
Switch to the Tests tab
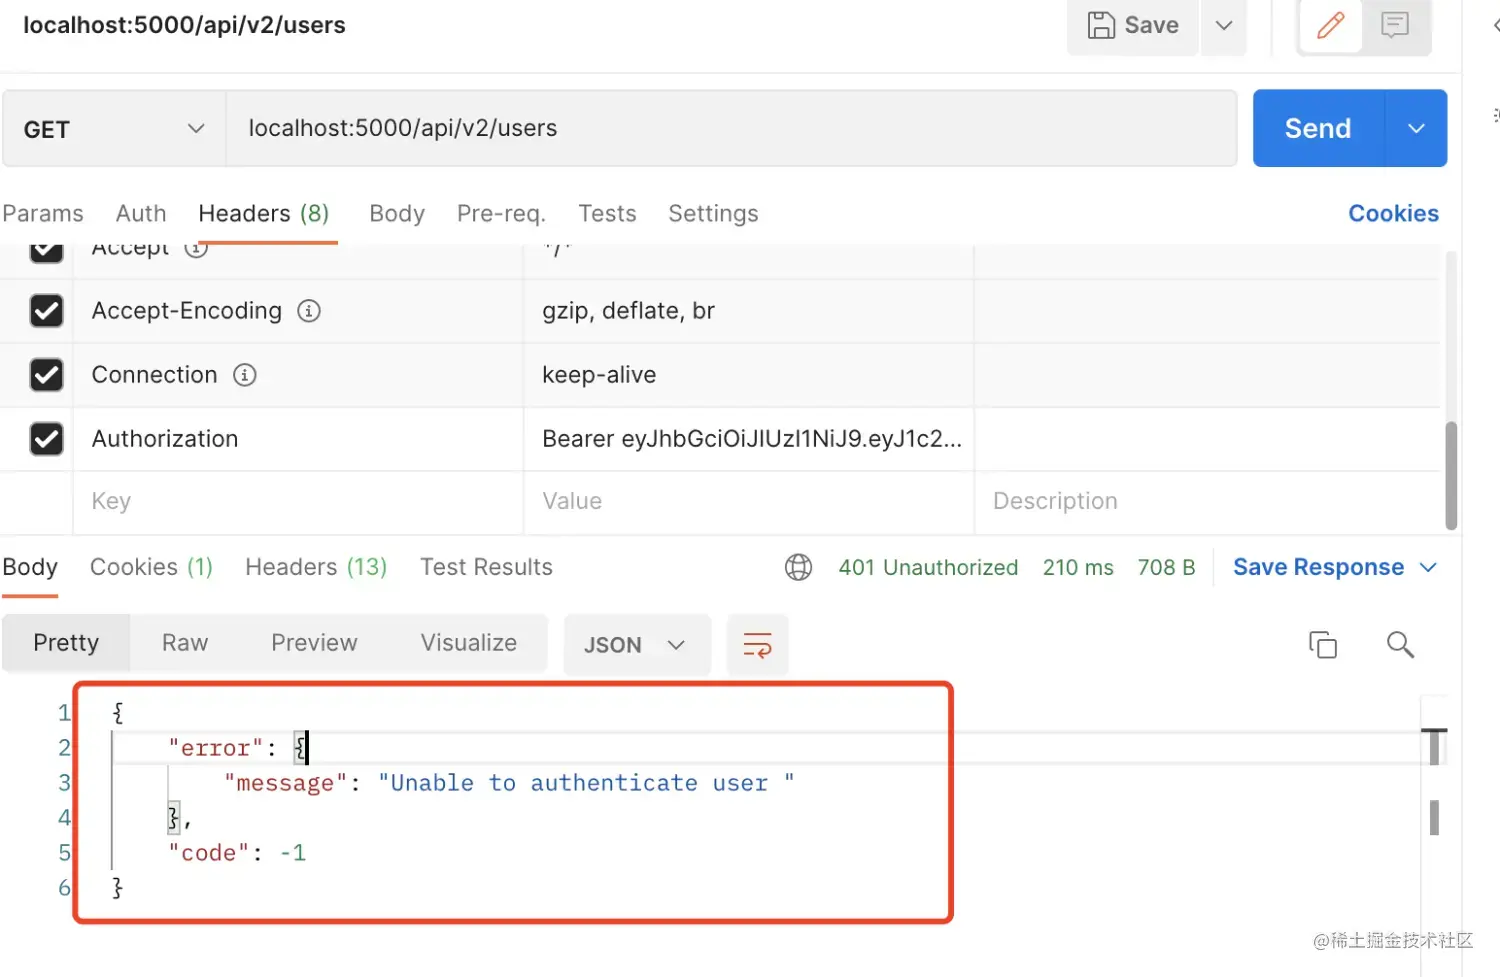coord(607,214)
